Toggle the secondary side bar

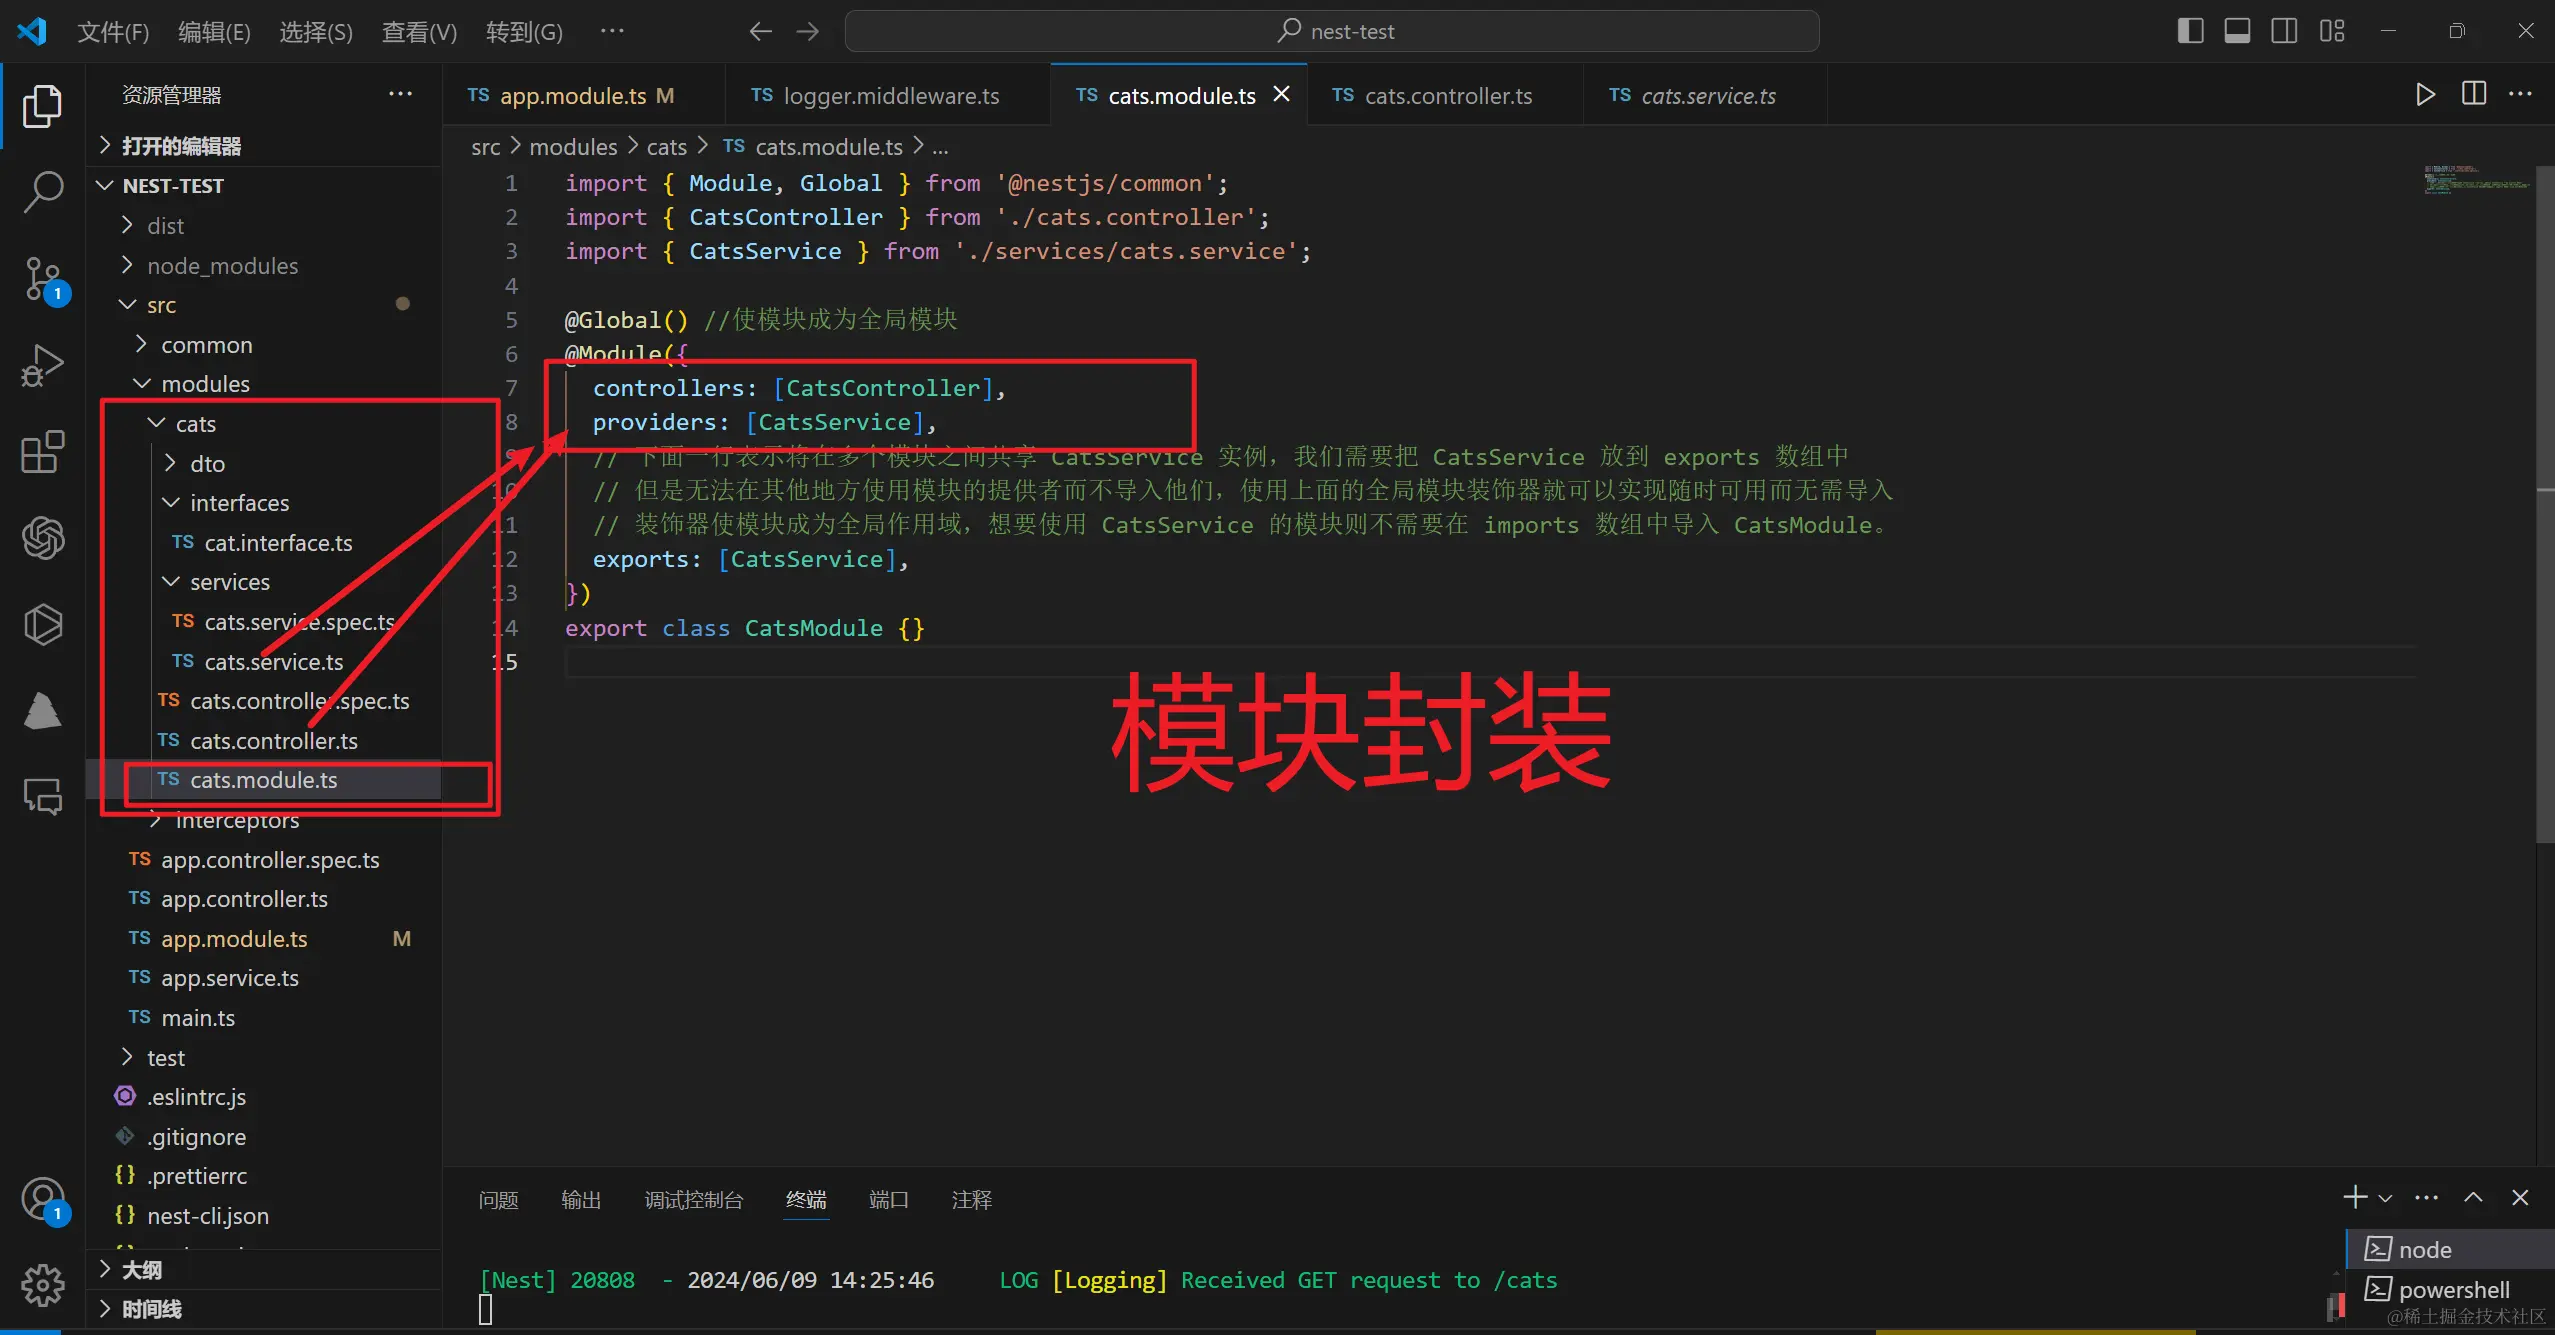[x=2284, y=31]
